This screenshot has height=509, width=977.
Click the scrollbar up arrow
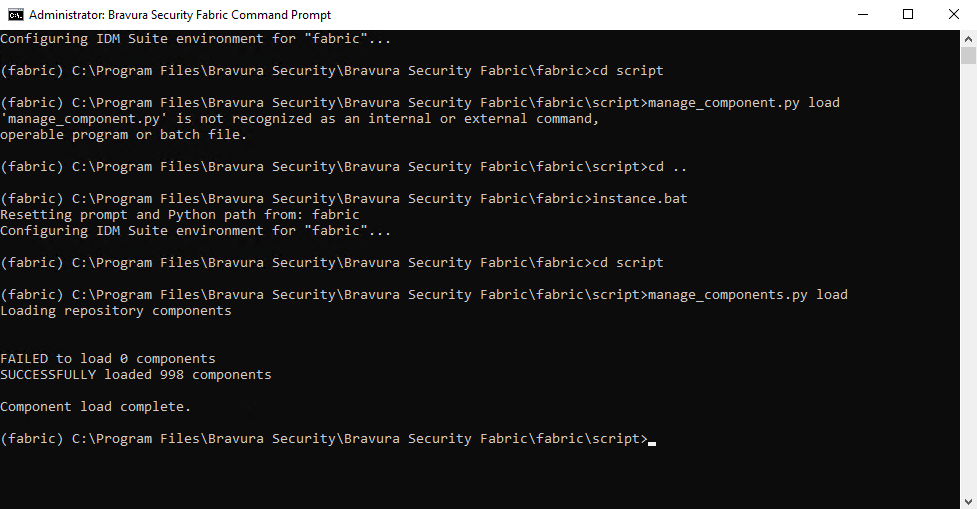click(968, 39)
